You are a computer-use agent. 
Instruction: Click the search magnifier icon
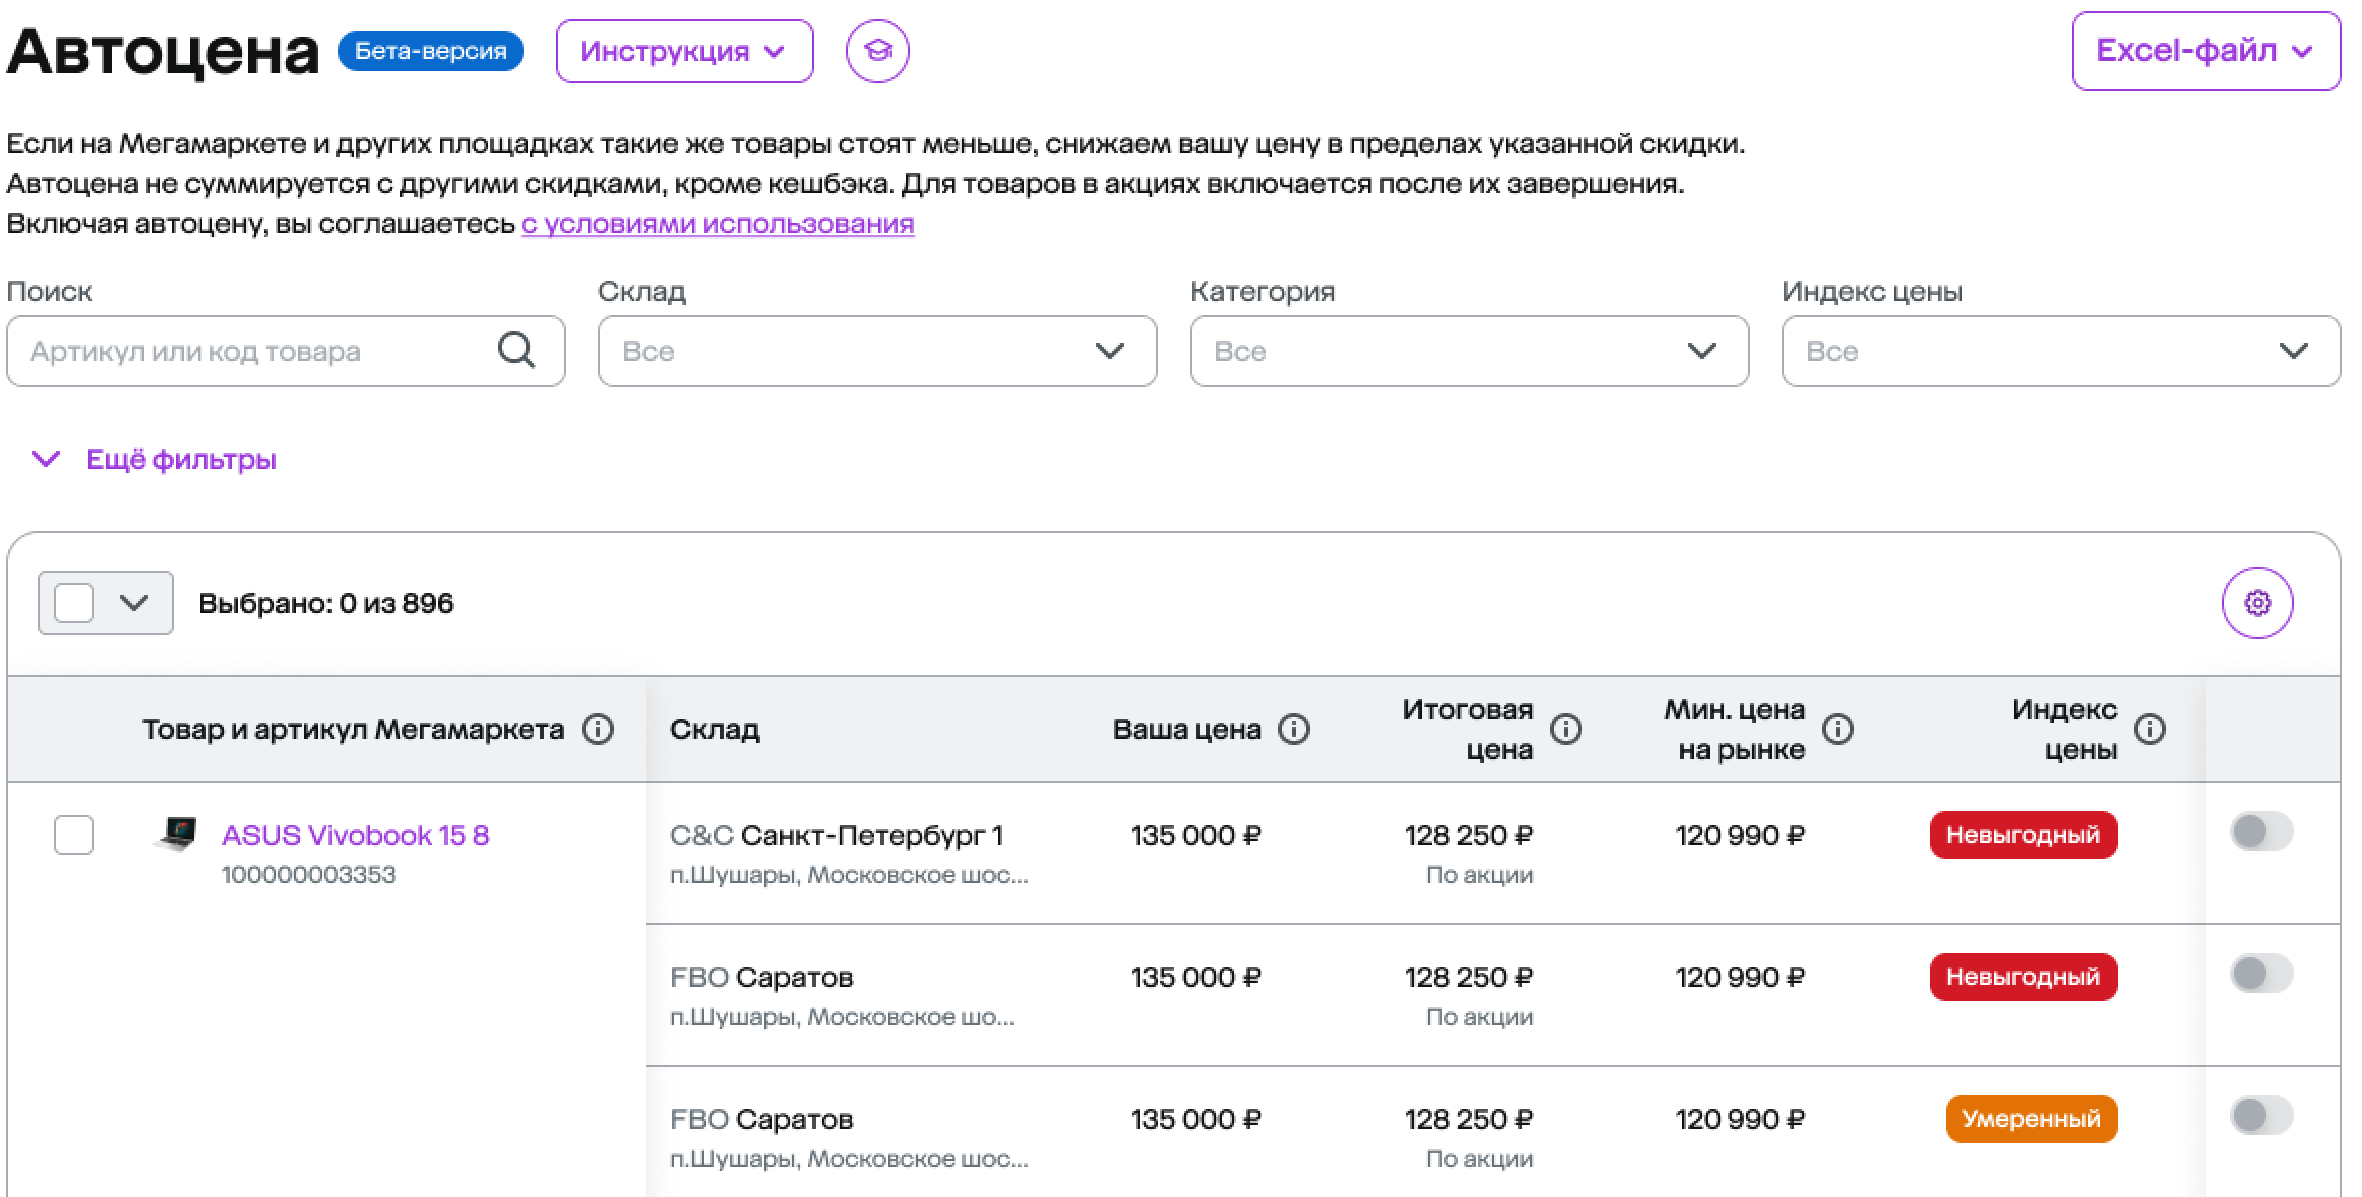516,350
